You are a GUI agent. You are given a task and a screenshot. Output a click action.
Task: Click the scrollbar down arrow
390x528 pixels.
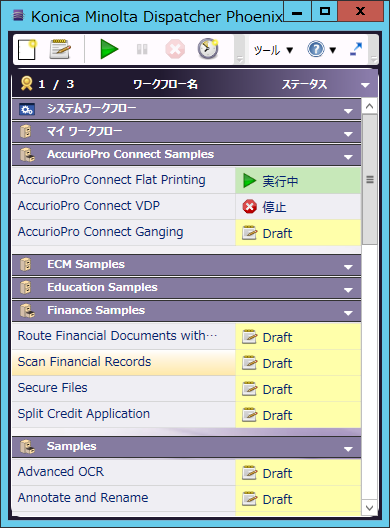(369, 507)
